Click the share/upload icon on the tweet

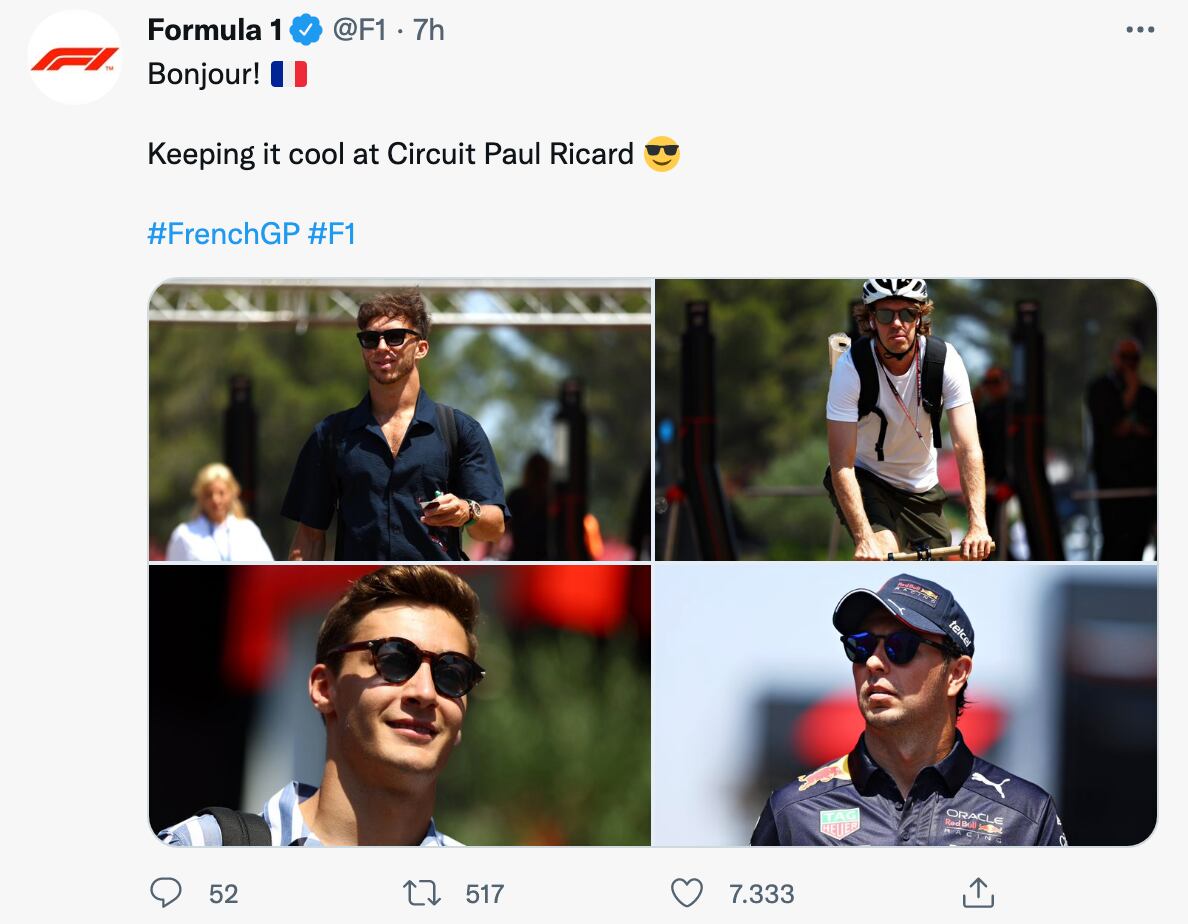[976, 894]
